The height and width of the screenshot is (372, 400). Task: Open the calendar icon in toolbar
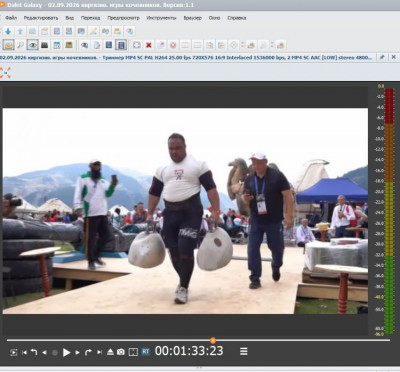click(x=57, y=45)
